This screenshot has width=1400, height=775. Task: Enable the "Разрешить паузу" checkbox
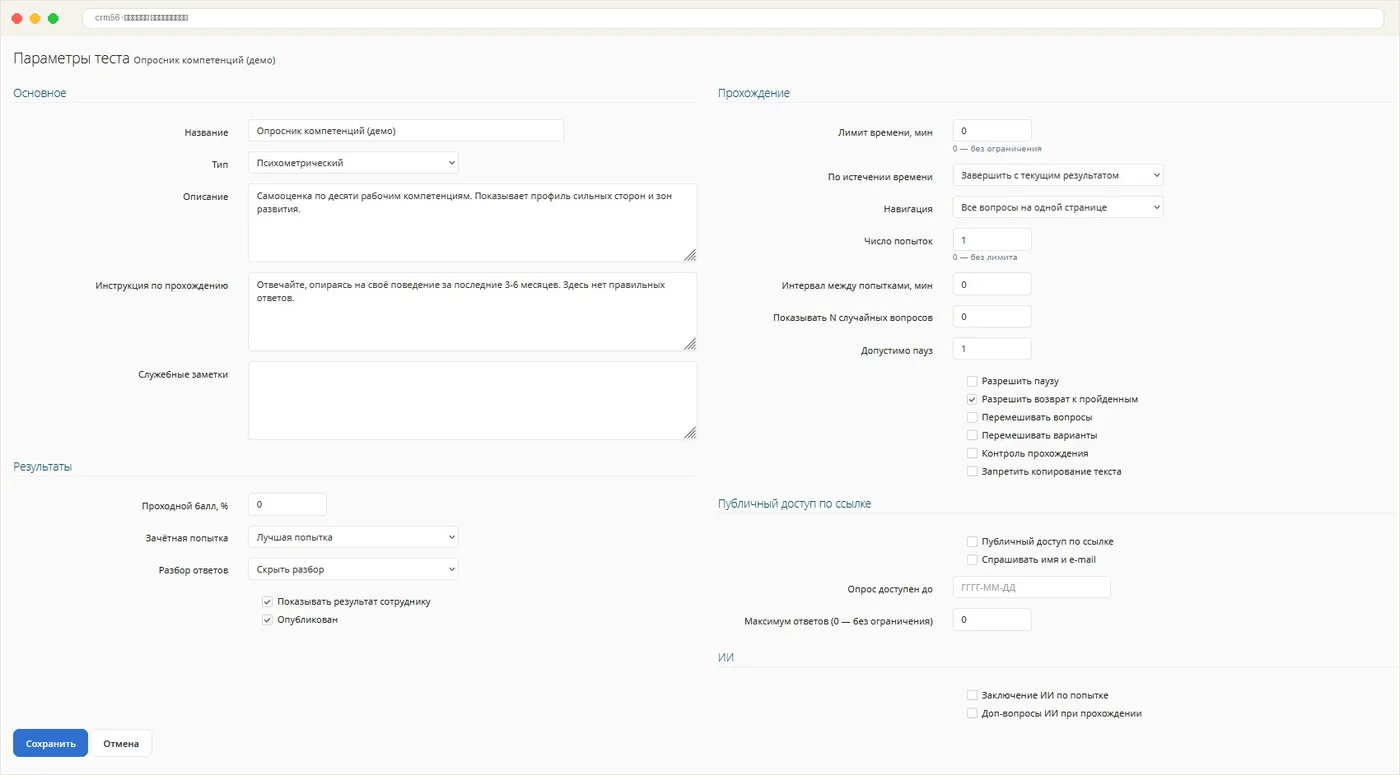pyautogui.click(x=972, y=381)
